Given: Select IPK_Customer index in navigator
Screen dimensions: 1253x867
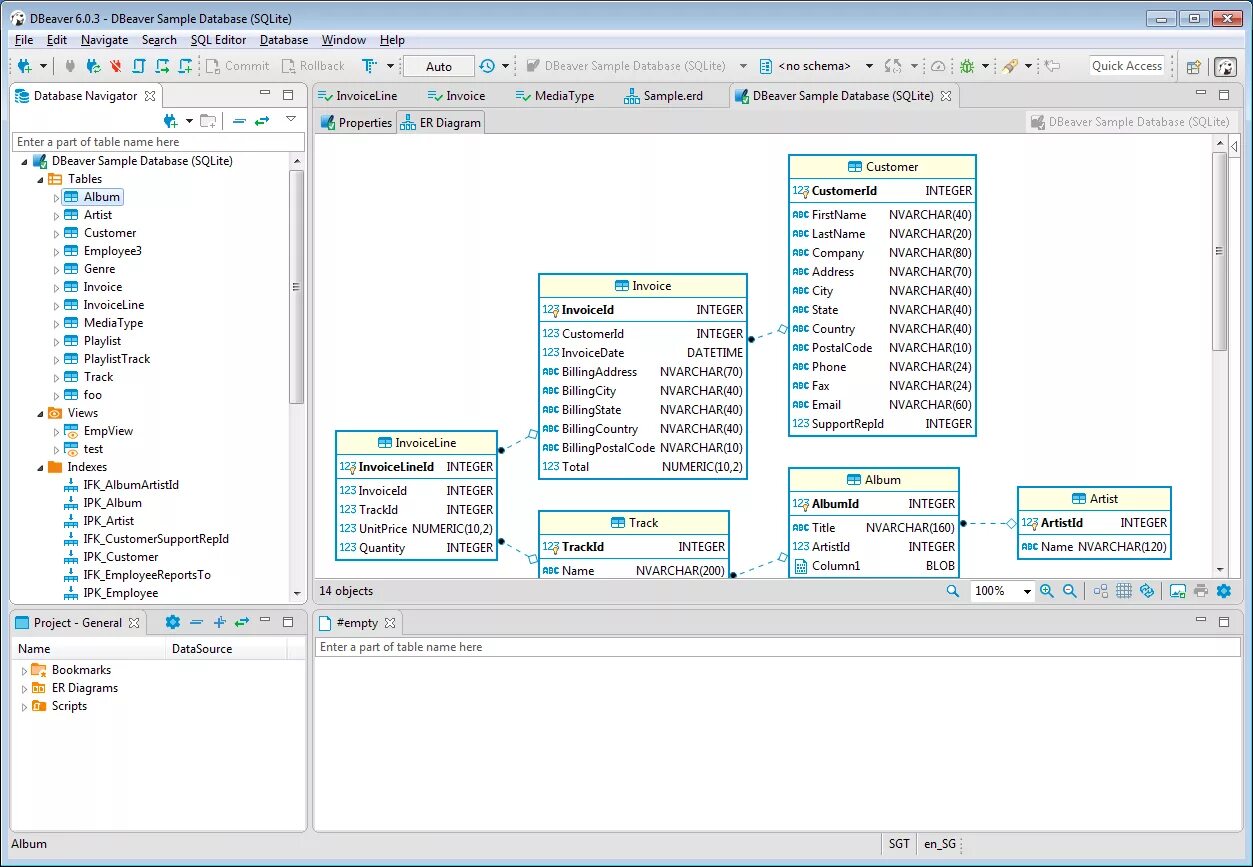Looking at the screenshot, I should click(120, 557).
